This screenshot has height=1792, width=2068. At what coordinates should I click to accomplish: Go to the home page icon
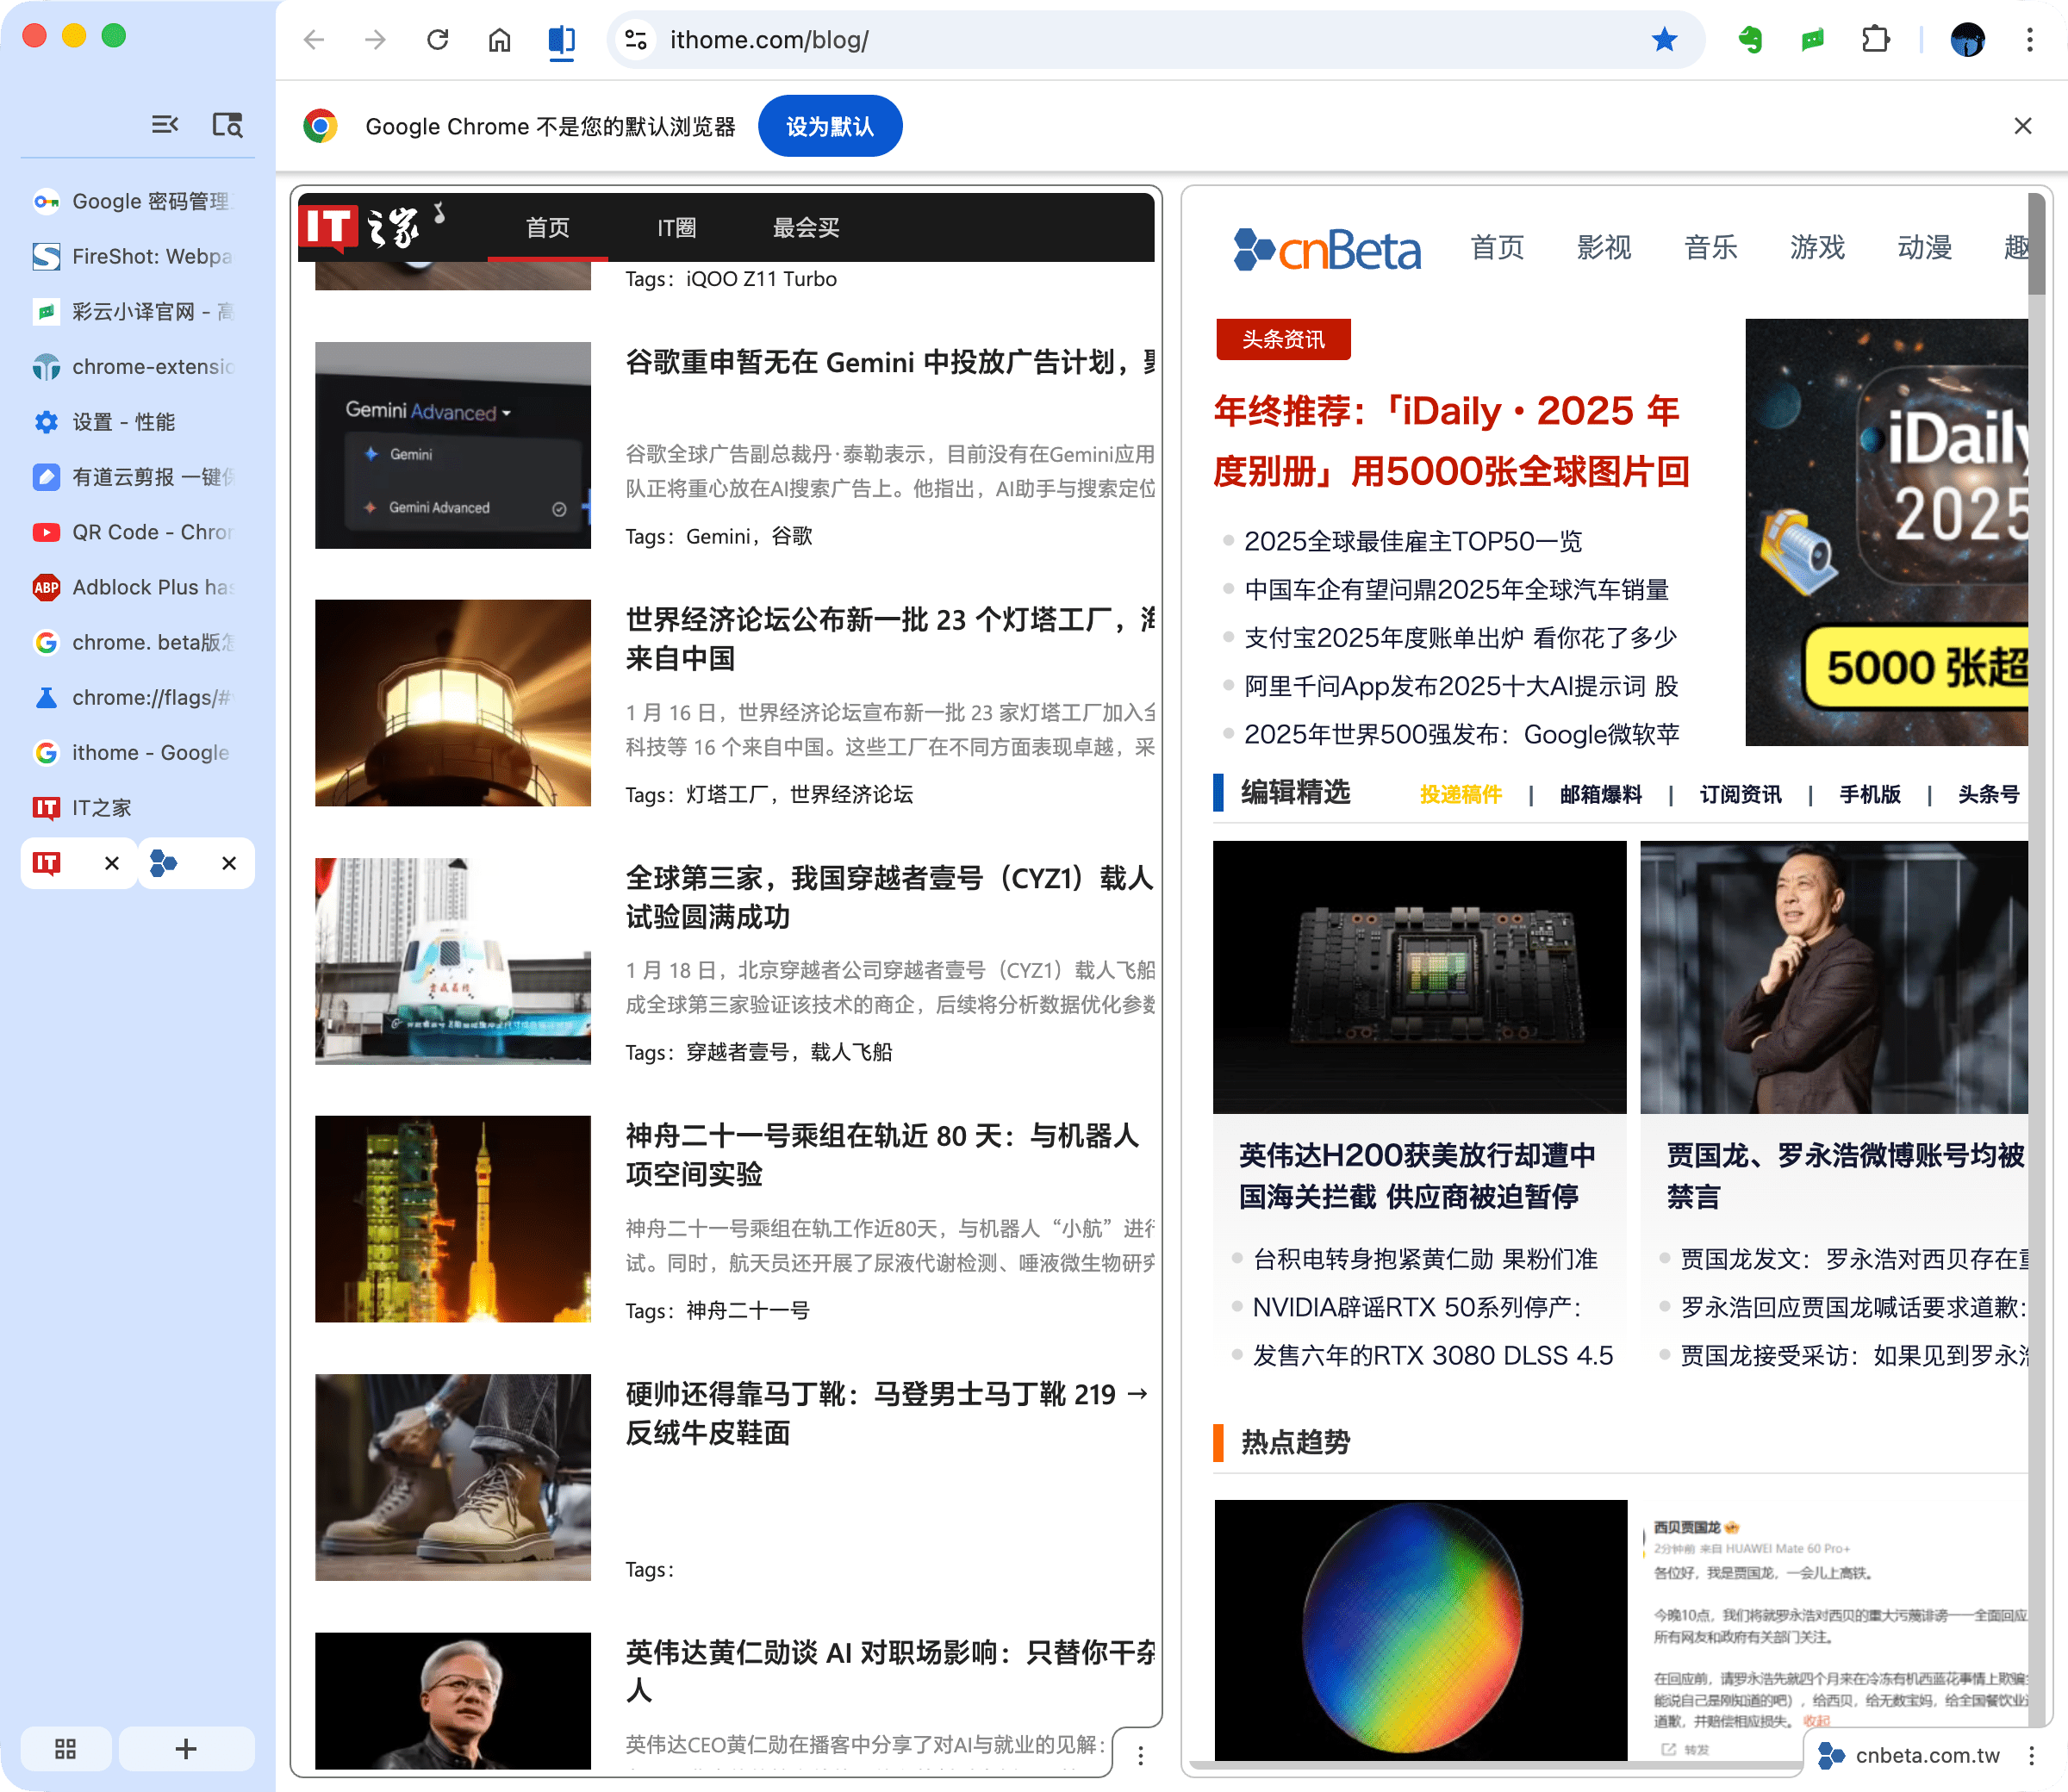[499, 40]
